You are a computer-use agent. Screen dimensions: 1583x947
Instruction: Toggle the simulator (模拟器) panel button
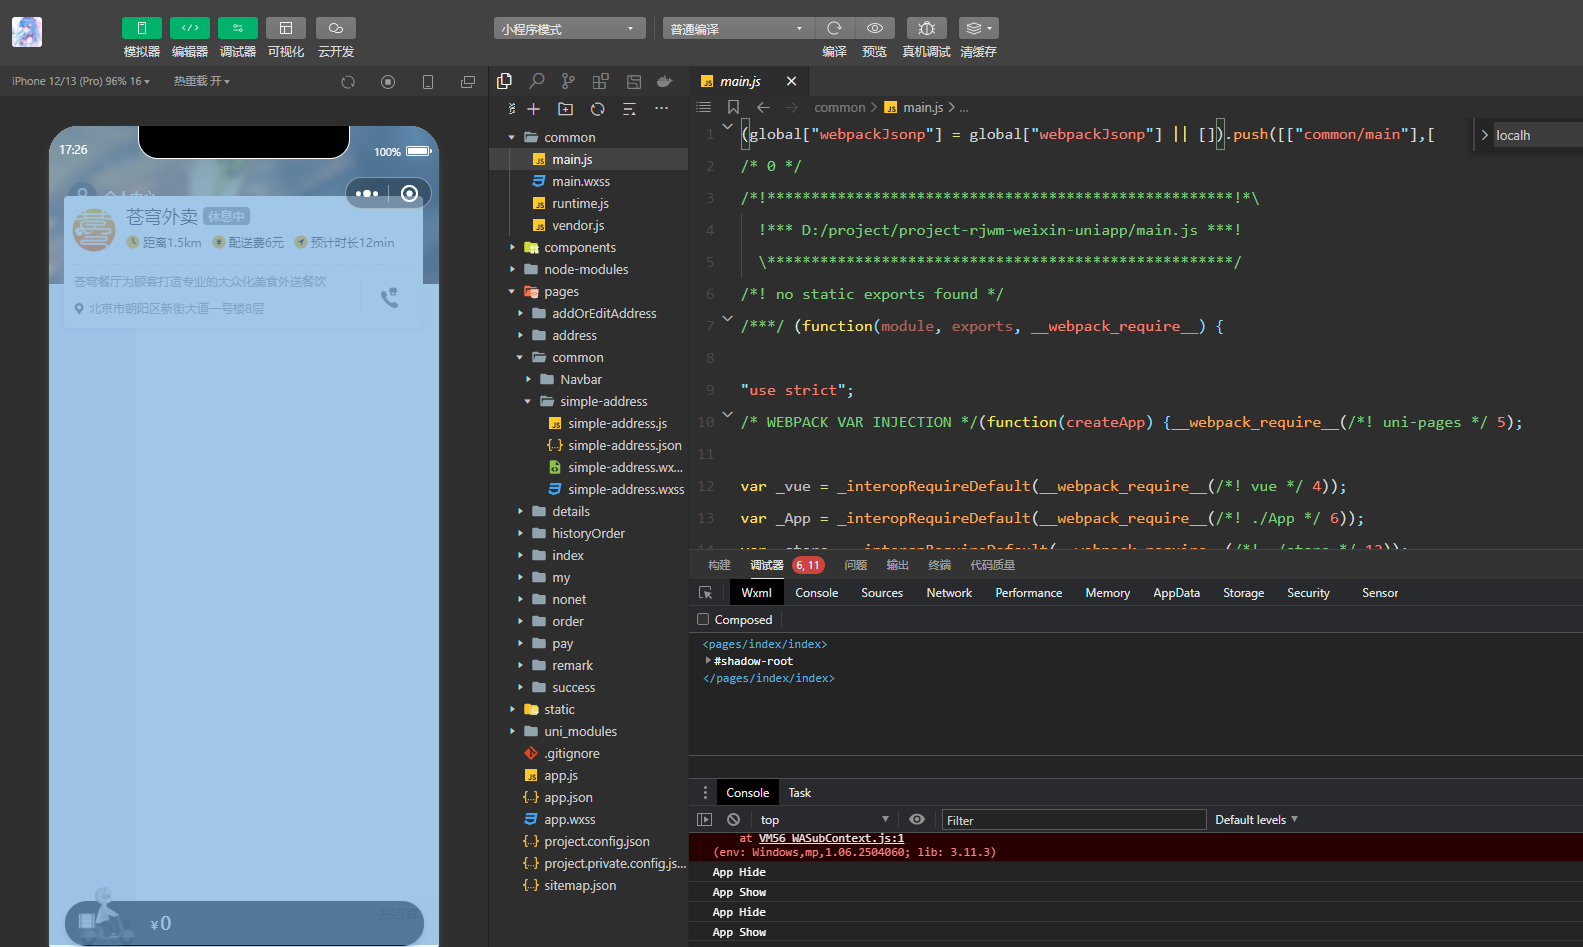141,28
